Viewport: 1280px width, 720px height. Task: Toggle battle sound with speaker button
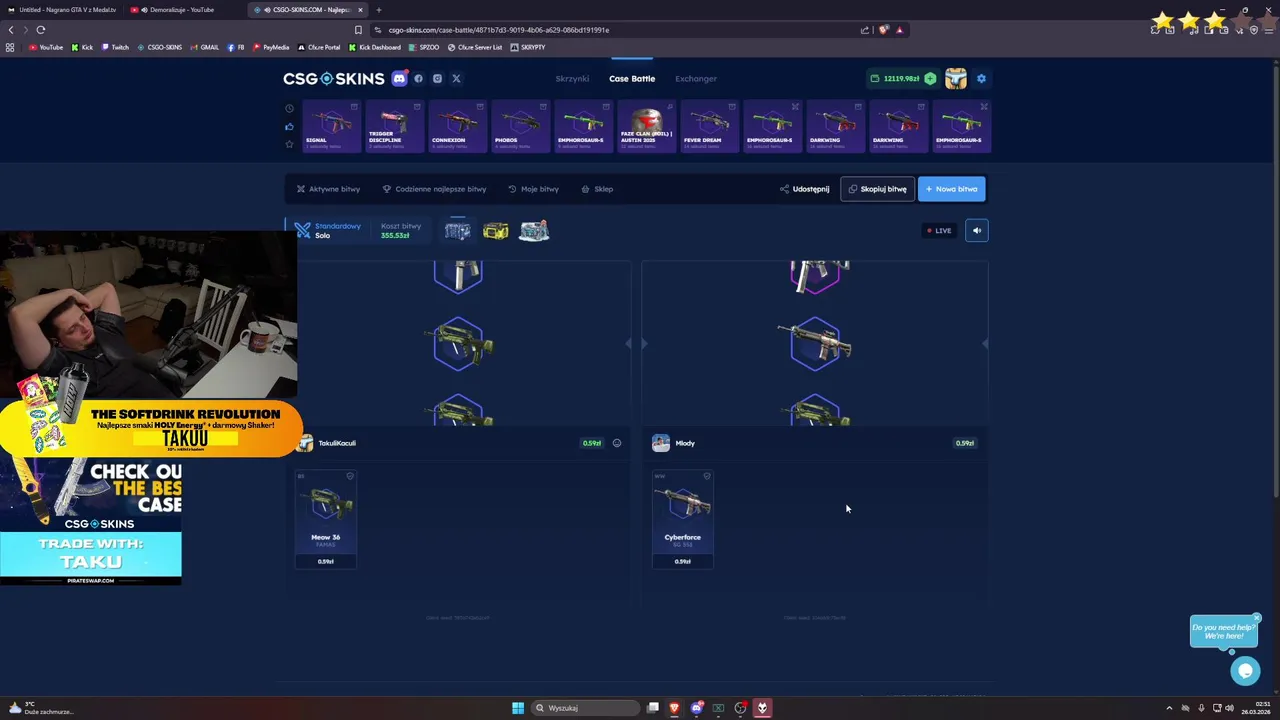pos(977,230)
